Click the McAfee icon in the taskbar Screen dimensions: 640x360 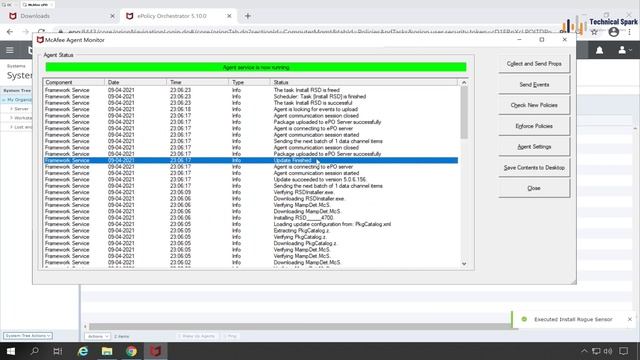pyautogui.click(x=156, y=351)
